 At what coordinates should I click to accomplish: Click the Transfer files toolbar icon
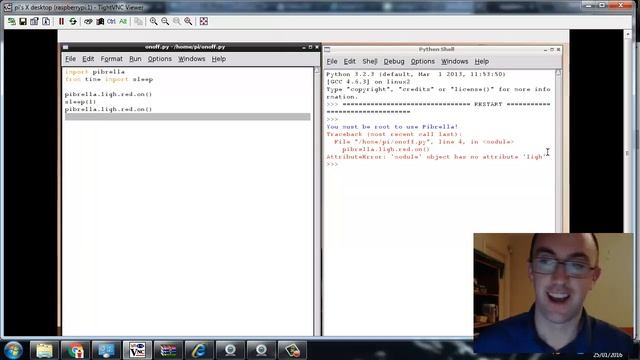138,21
